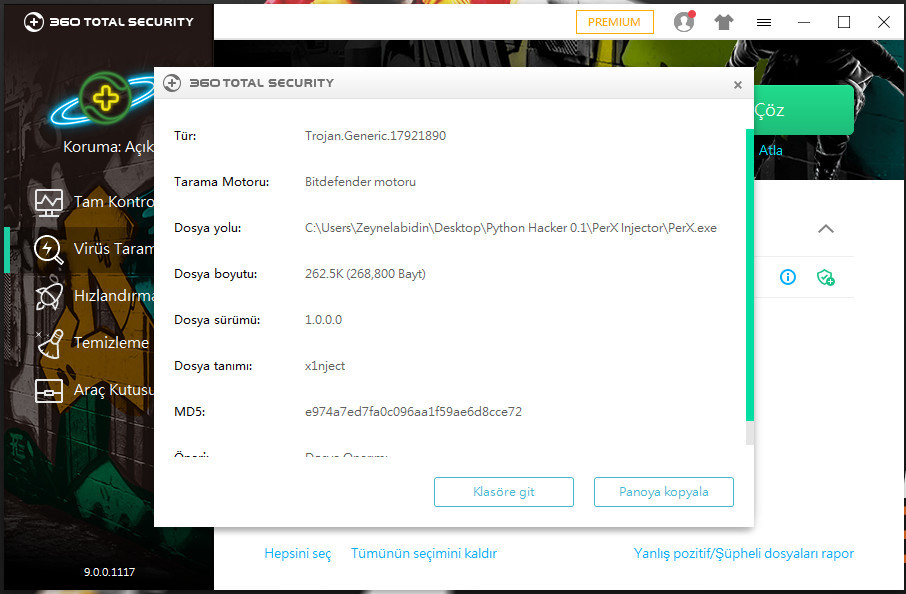Click the green protection shield emblem
Screen dimensions: 906x594
(x=106, y=98)
